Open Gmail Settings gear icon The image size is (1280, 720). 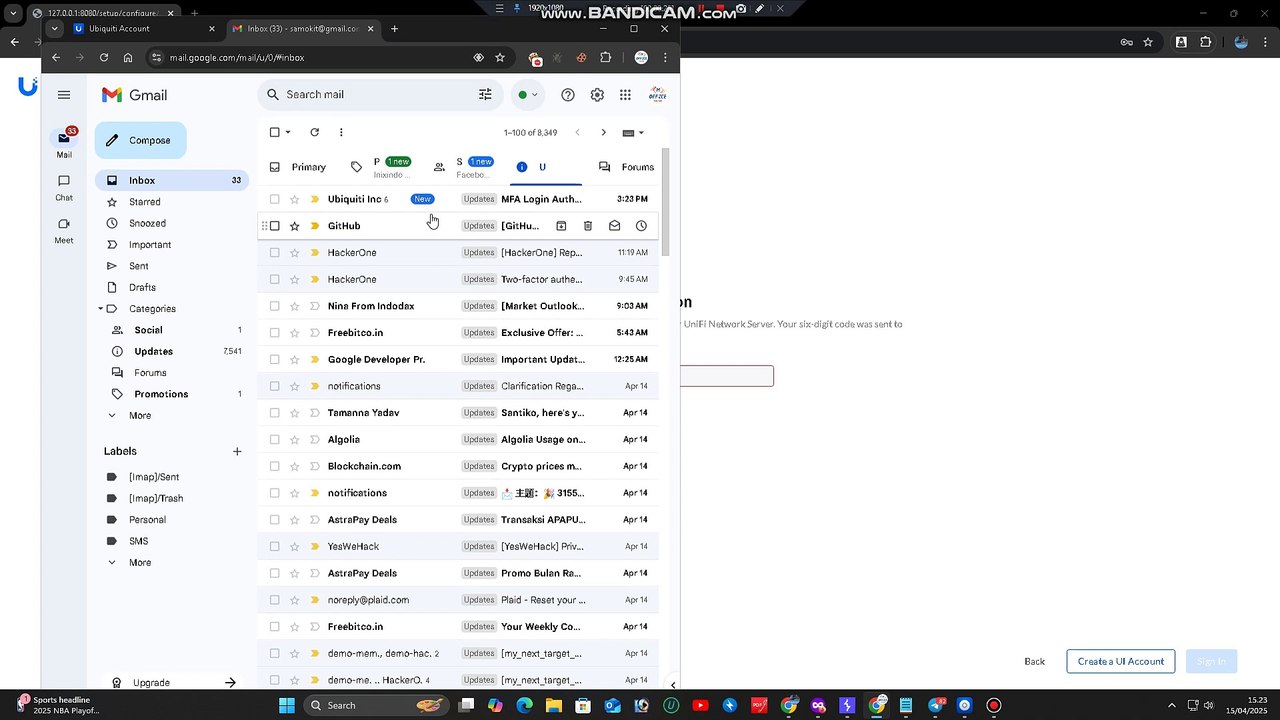click(x=597, y=95)
